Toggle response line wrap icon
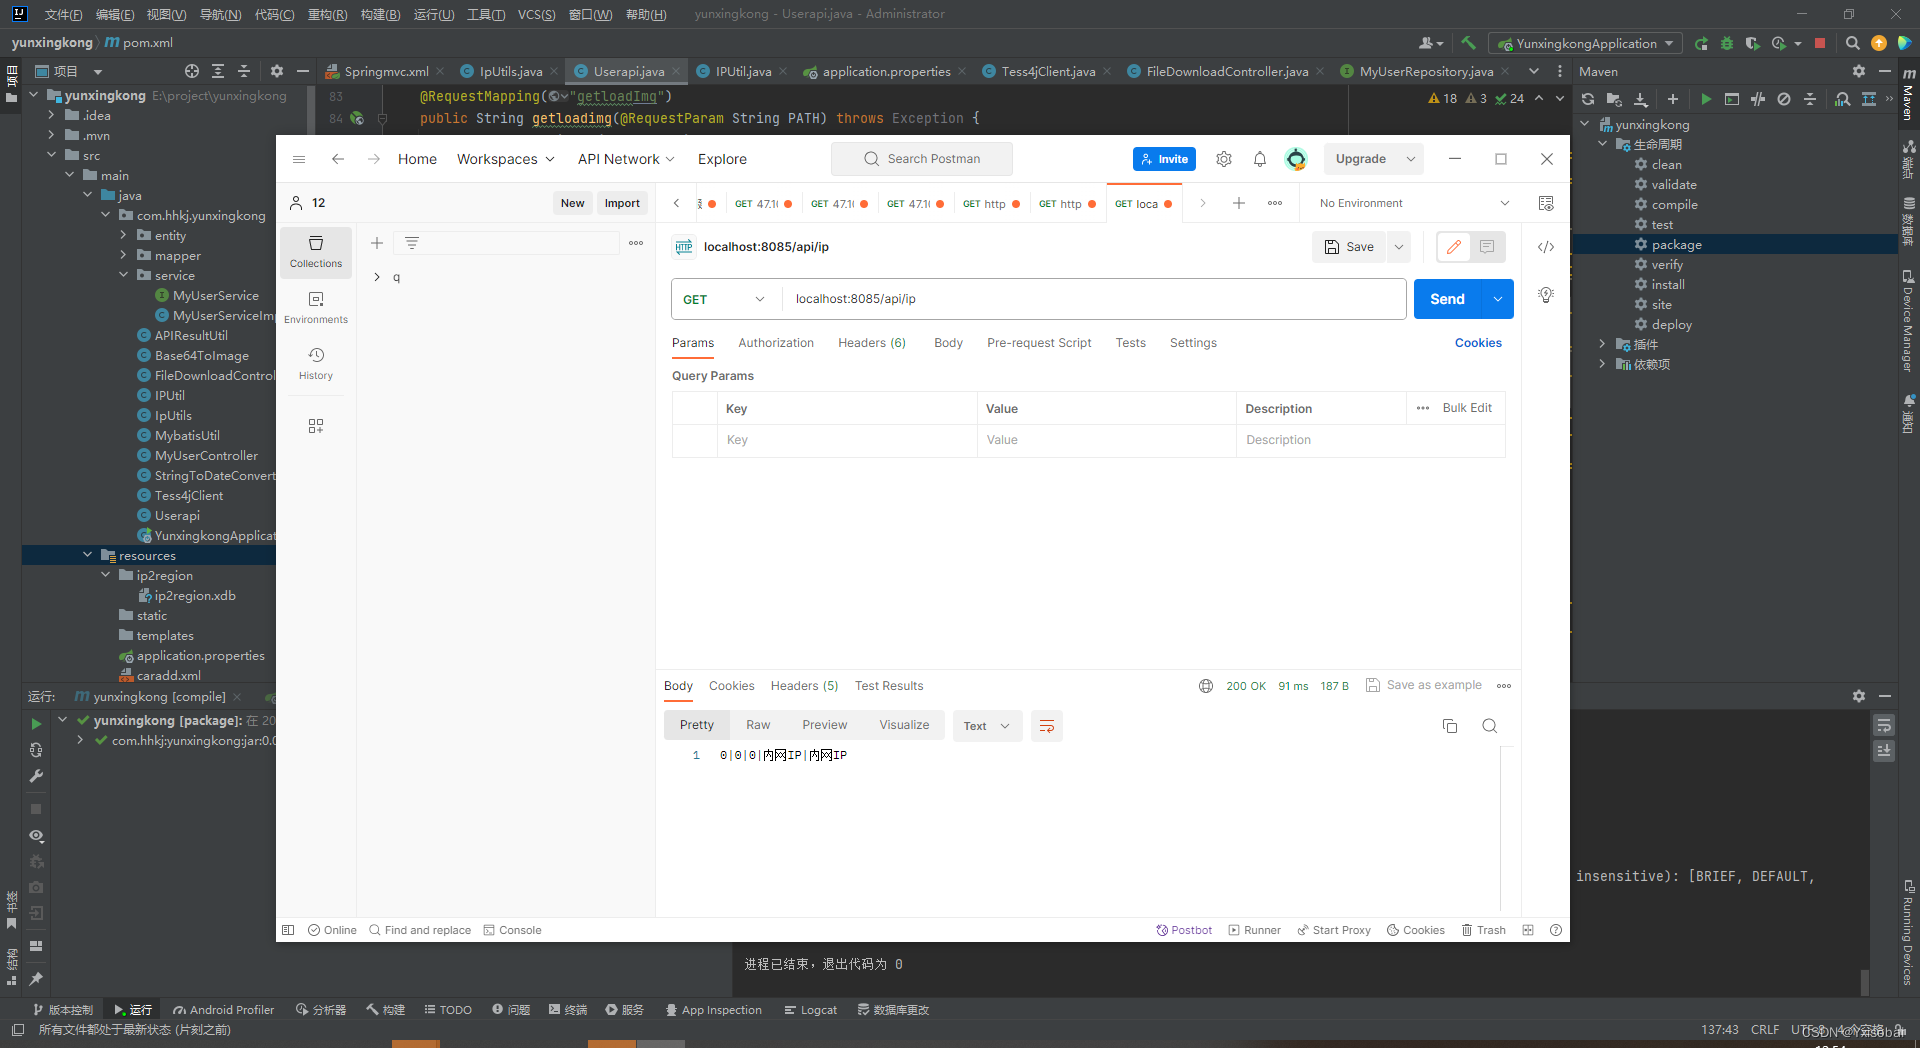1920x1048 pixels. click(1047, 726)
